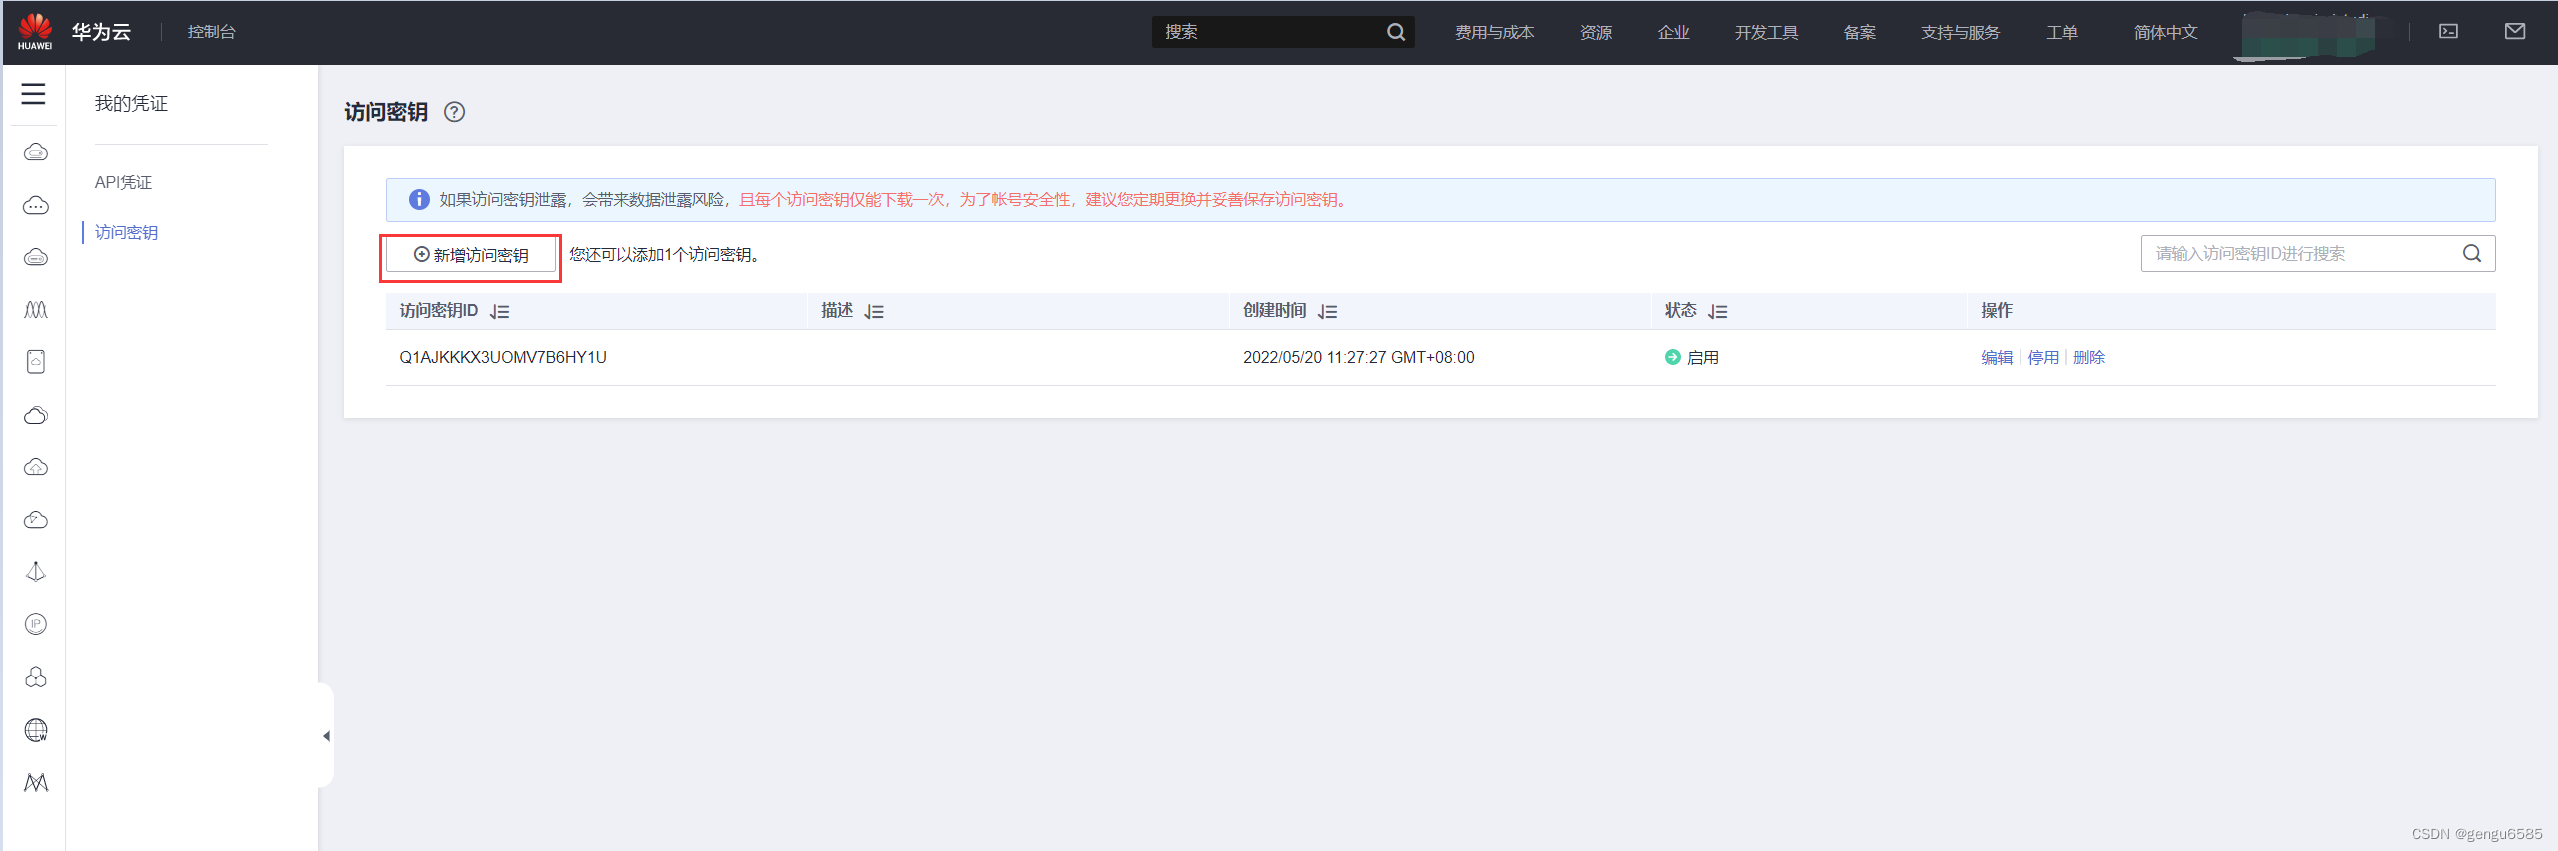2558x851 pixels.
Task: Click the top bar search magnifier icon
Action: click(1396, 32)
